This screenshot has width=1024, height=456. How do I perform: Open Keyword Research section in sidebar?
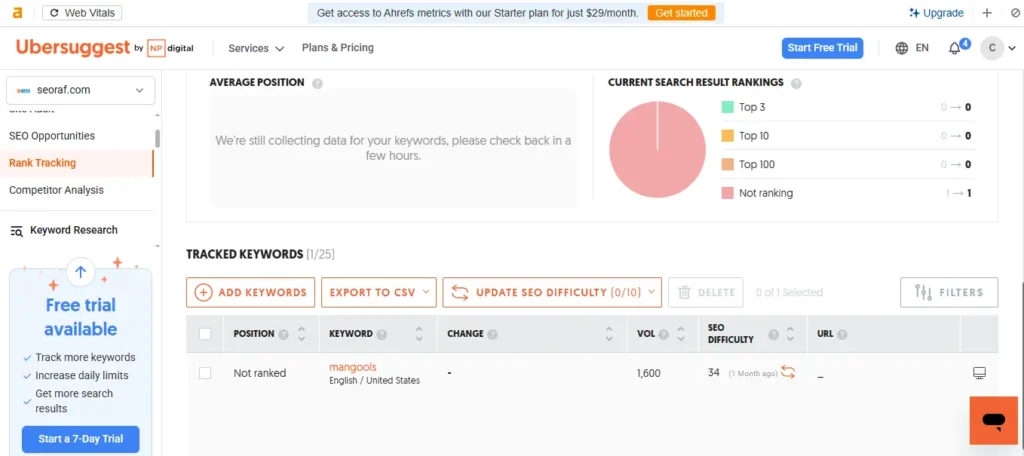click(64, 230)
